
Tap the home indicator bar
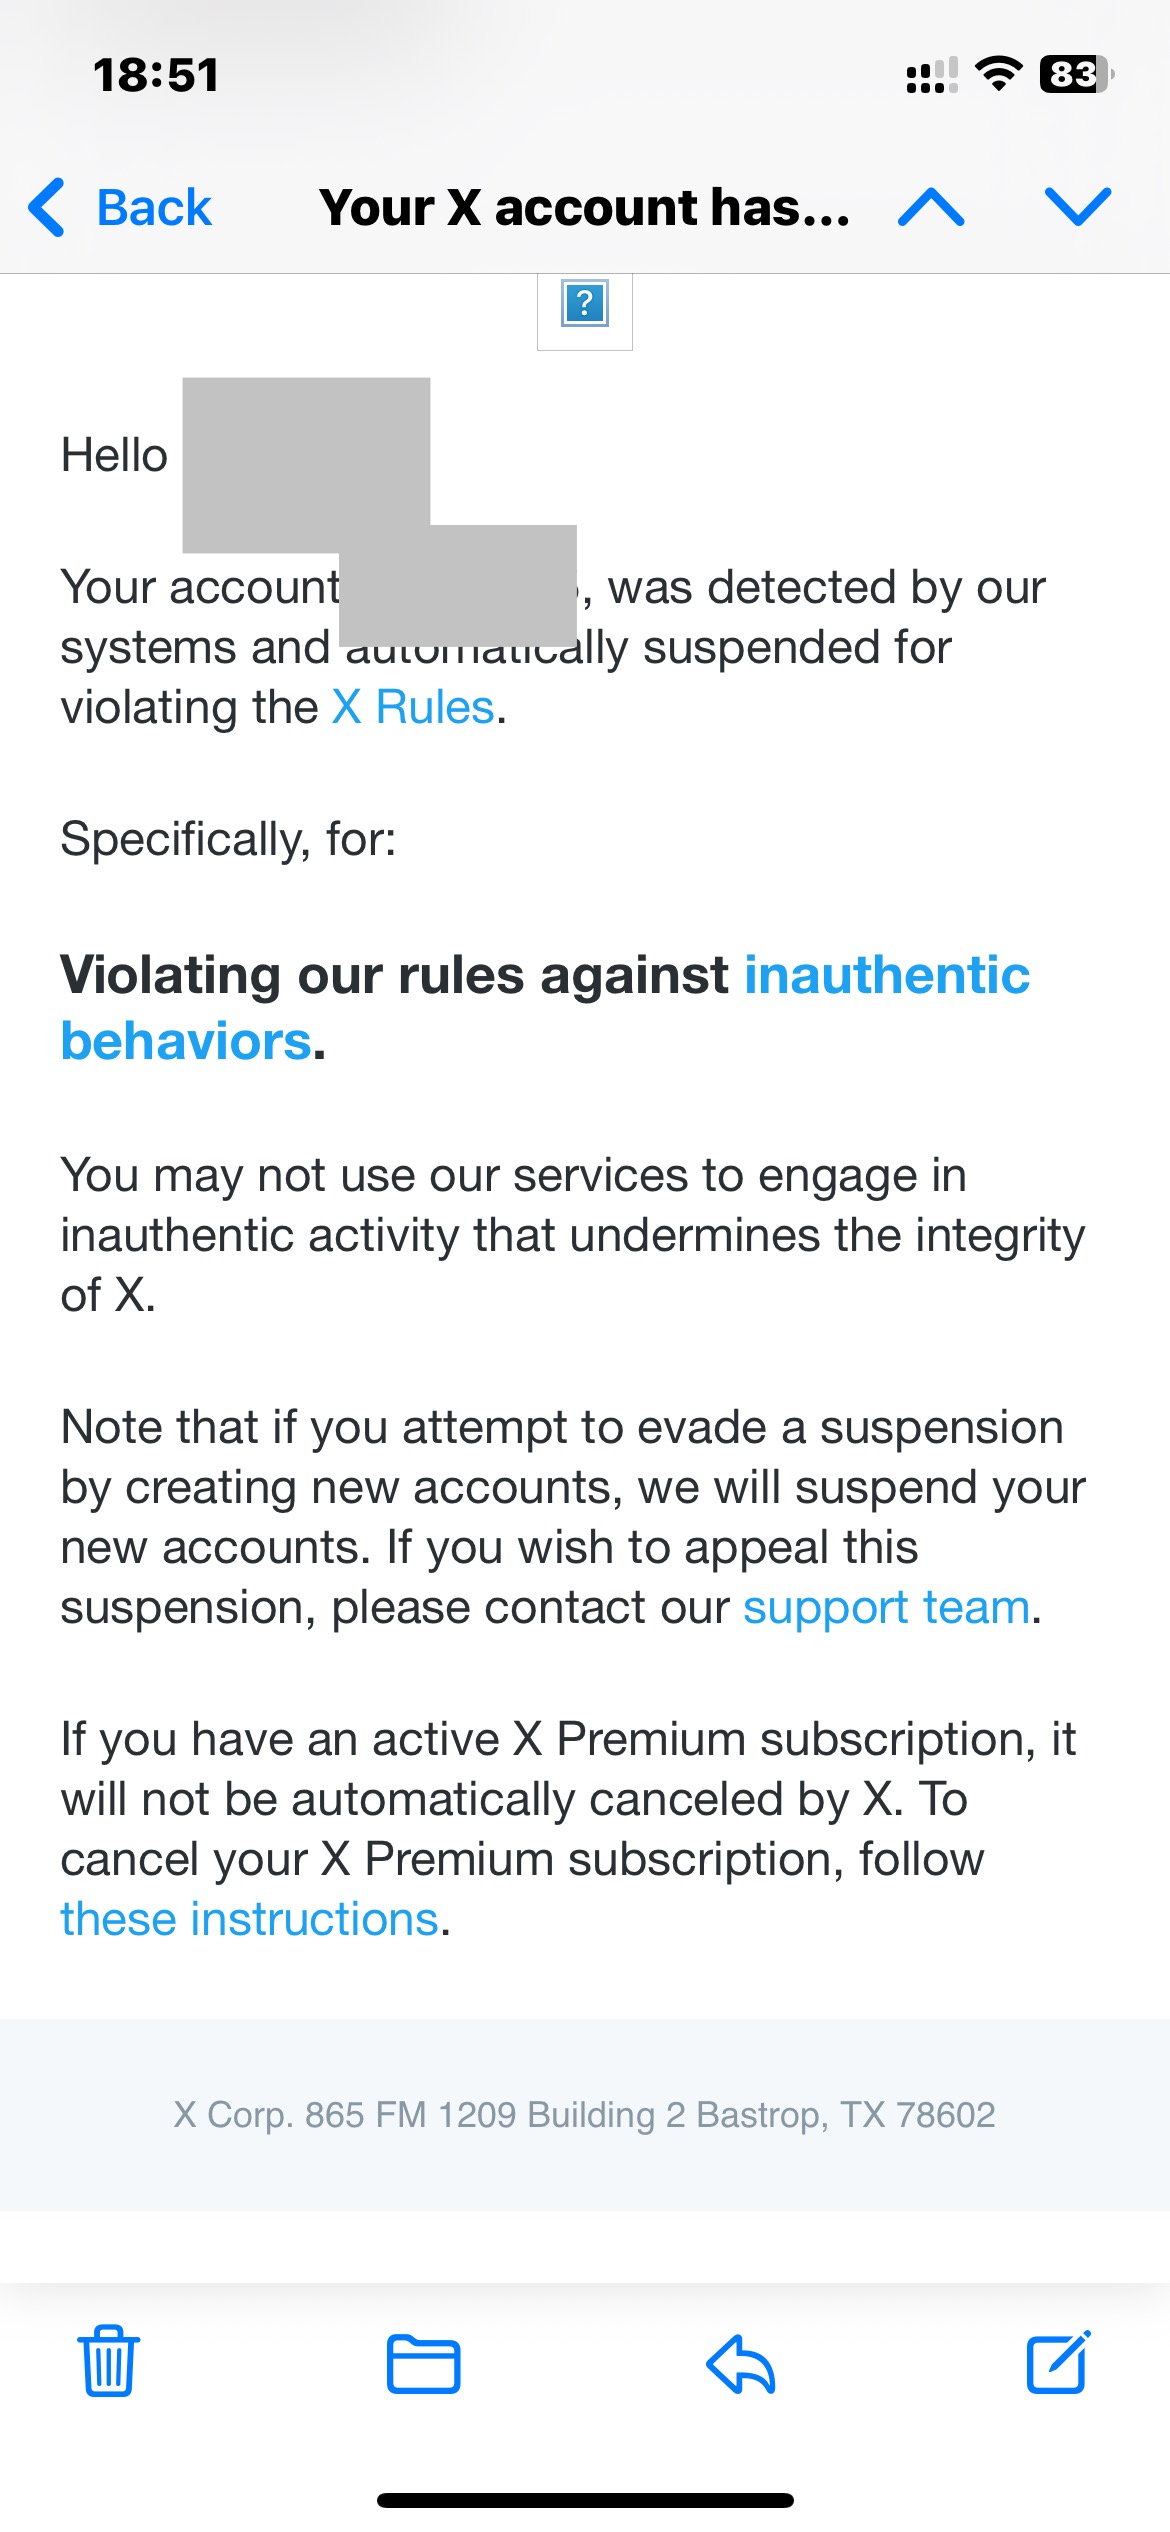click(x=585, y=2500)
